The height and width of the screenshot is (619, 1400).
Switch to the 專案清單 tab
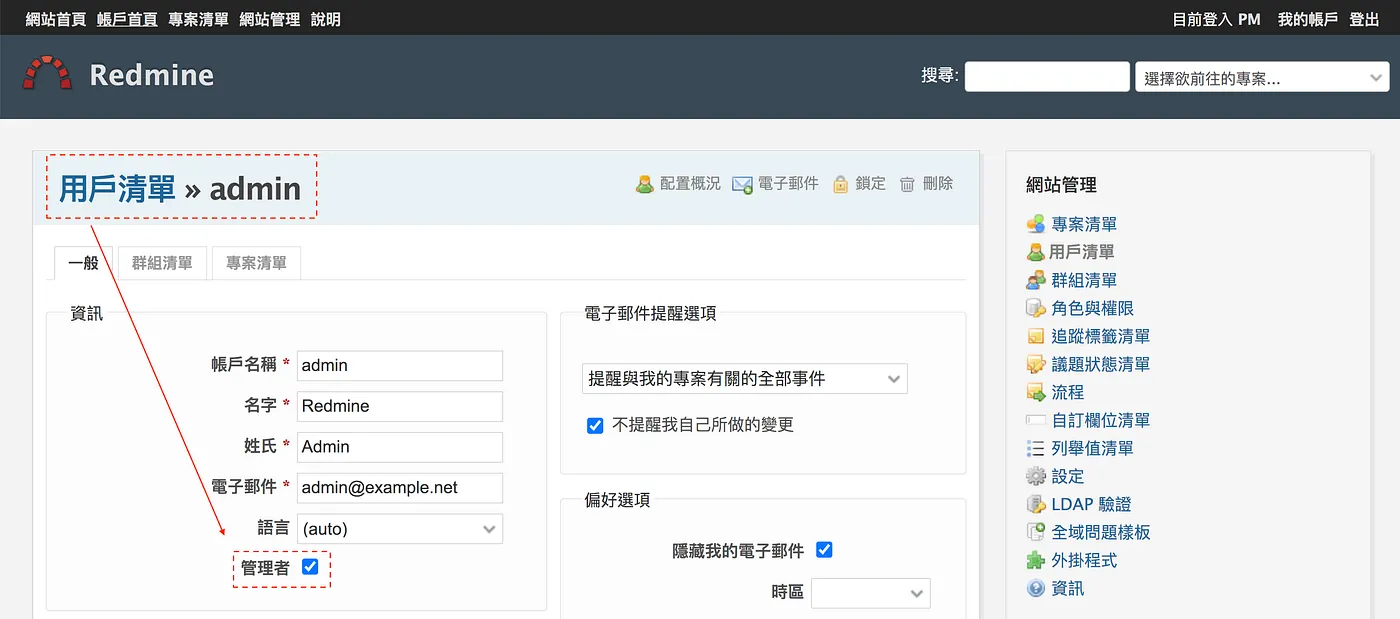coord(256,263)
